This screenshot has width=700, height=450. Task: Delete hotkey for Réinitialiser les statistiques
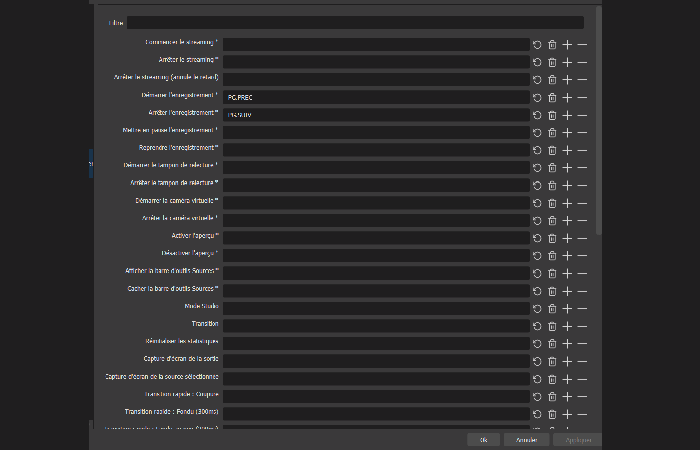coord(552,344)
